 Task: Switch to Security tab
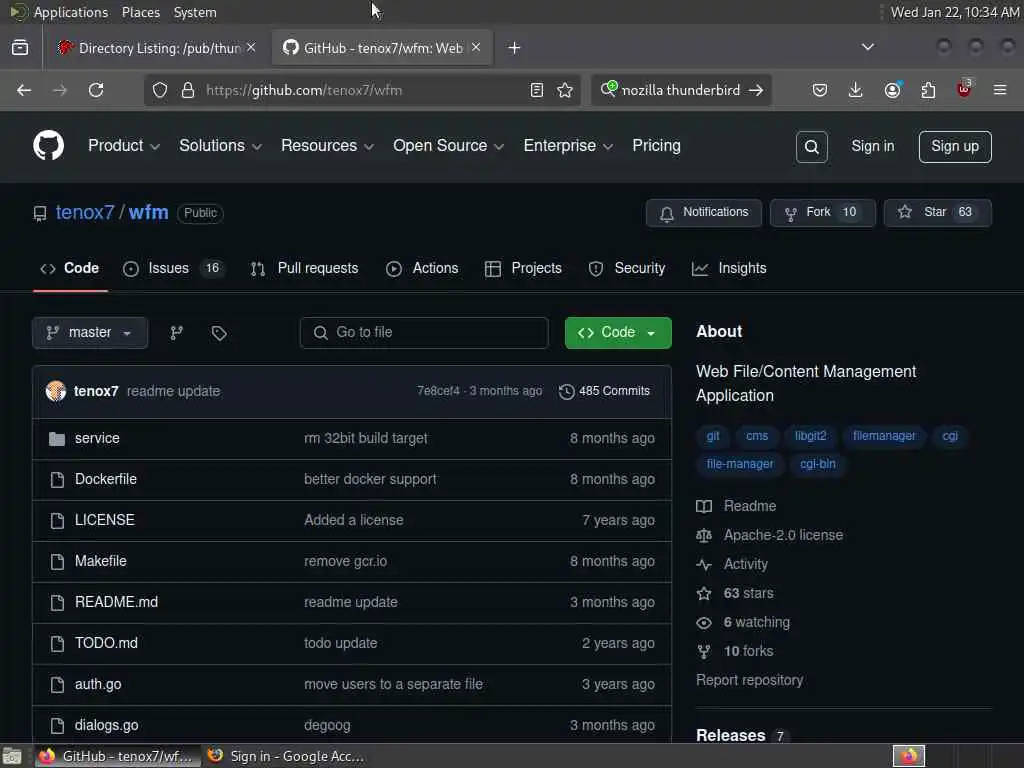click(x=626, y=268)
